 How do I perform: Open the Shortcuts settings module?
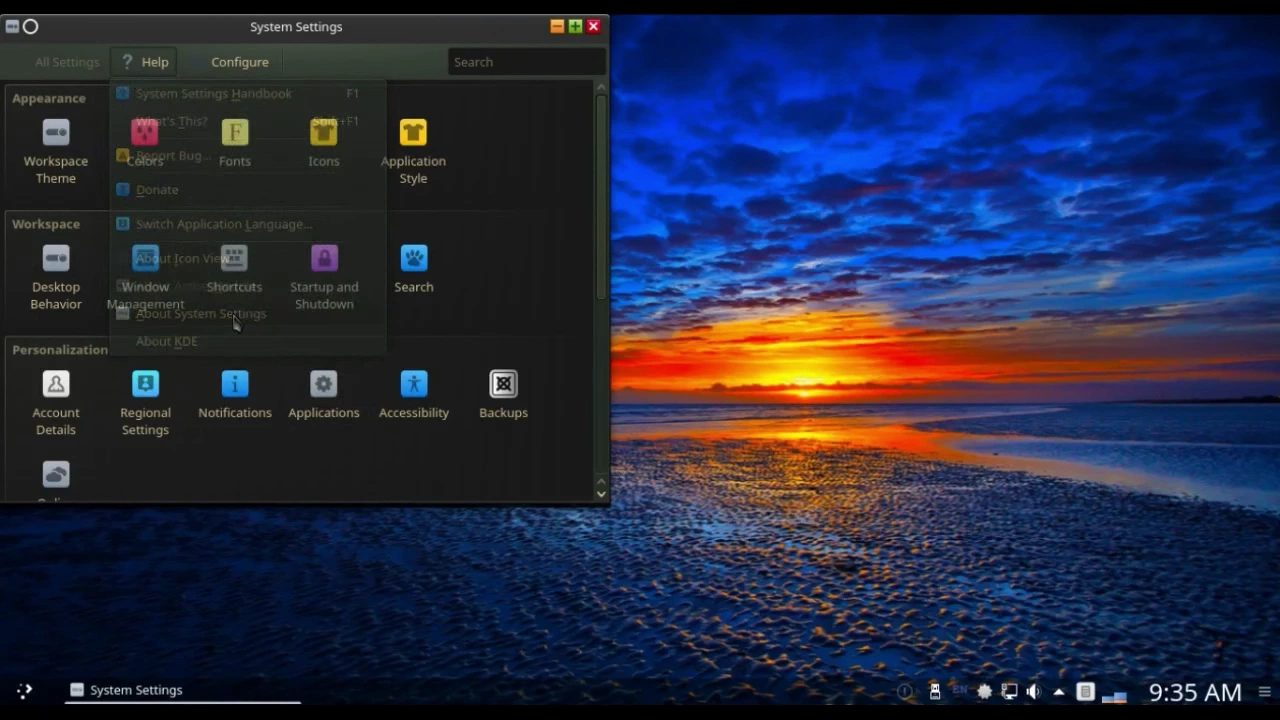click(x=234, y=269)
